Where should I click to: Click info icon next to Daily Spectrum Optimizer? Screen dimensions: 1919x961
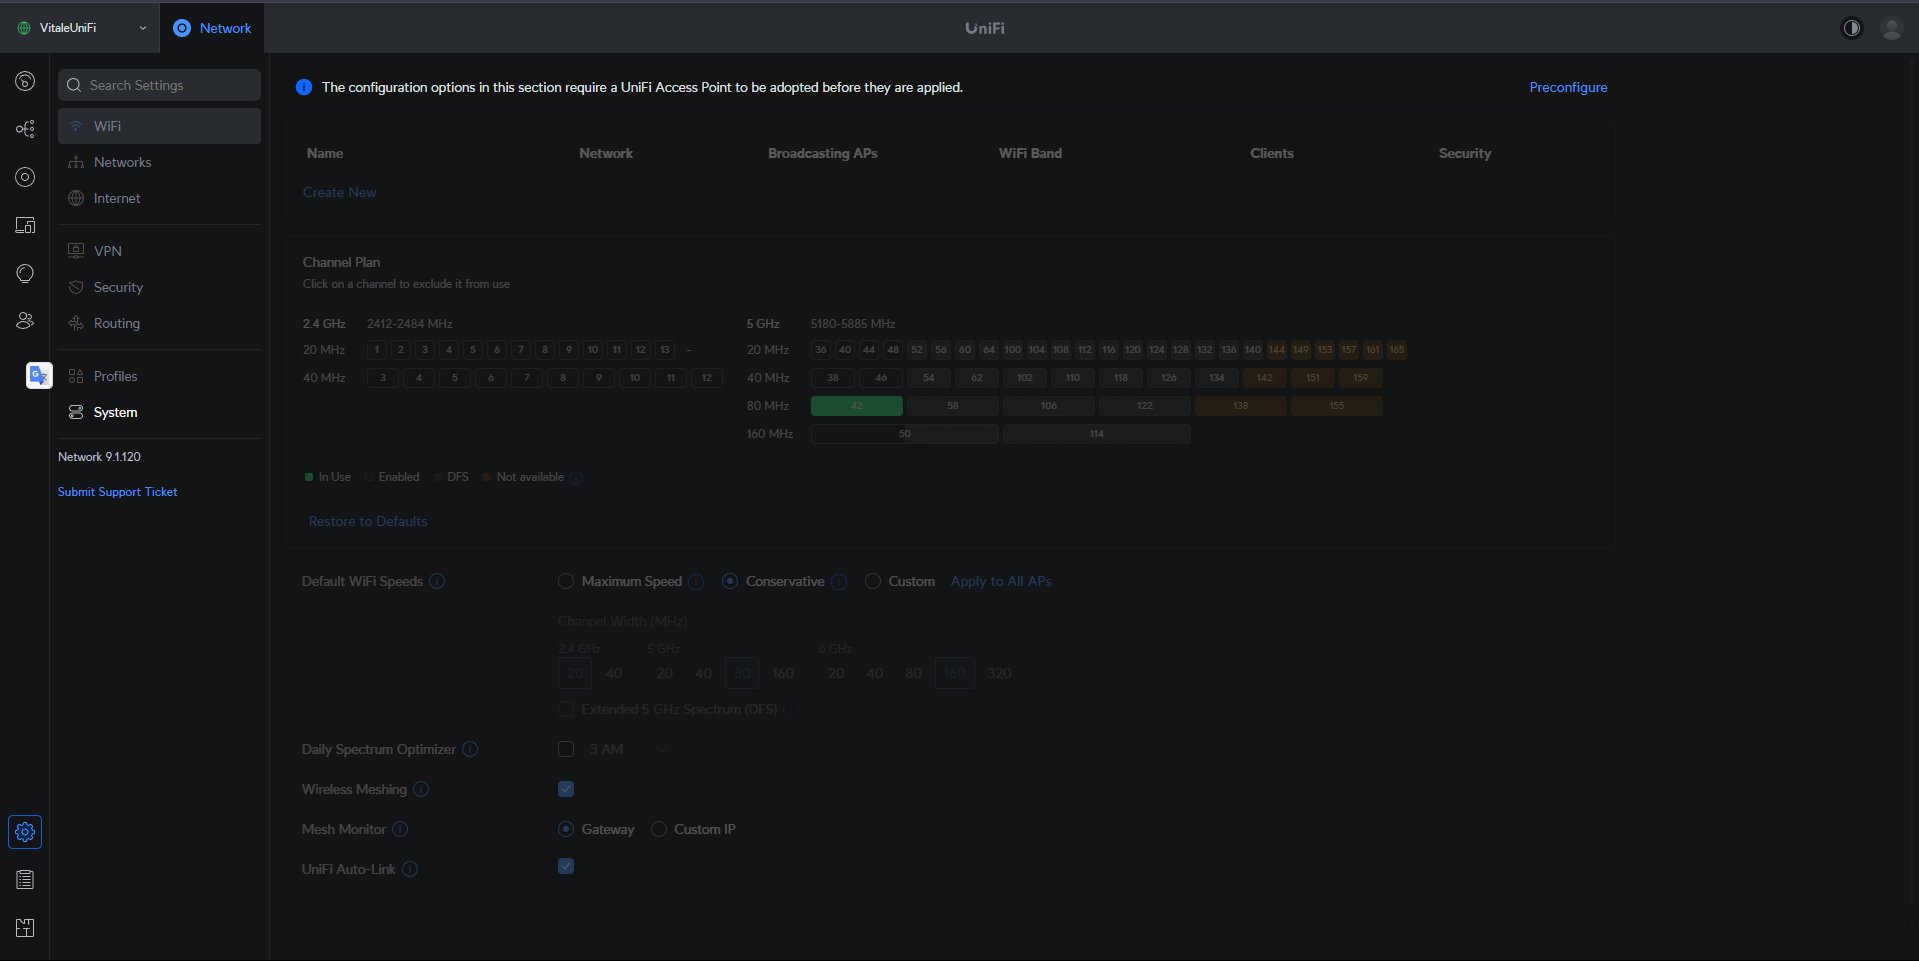[x=470, y=749]
